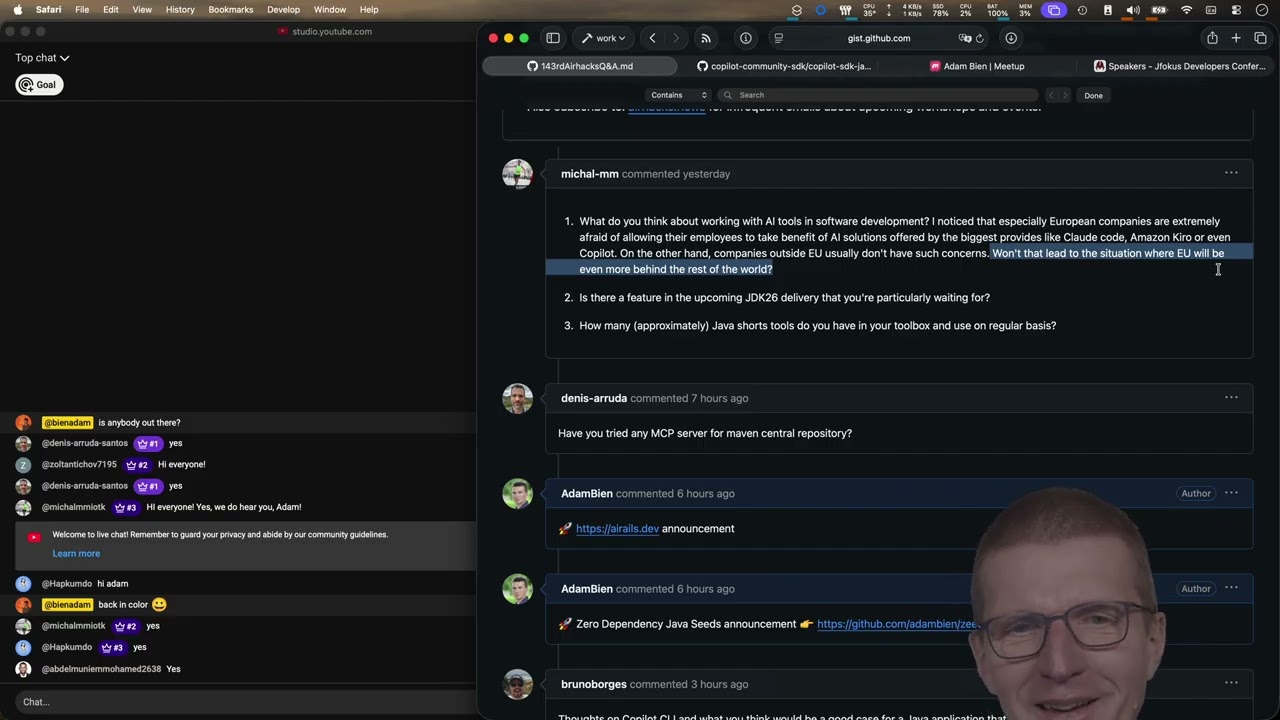Toggle the Safari sidebar icon

pos(553,38)
